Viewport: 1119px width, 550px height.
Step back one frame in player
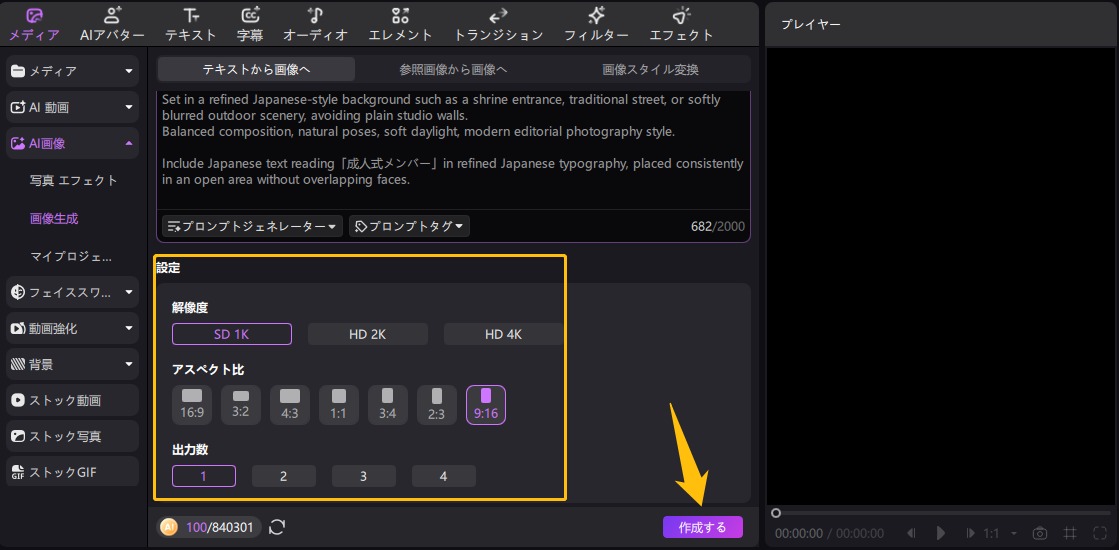pos(911,533)
